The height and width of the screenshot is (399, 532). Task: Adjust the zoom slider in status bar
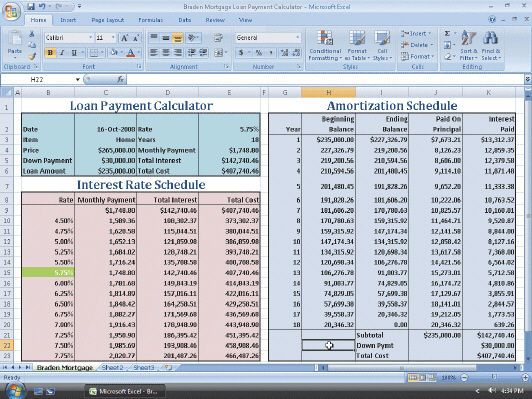(x=494, y=377)
